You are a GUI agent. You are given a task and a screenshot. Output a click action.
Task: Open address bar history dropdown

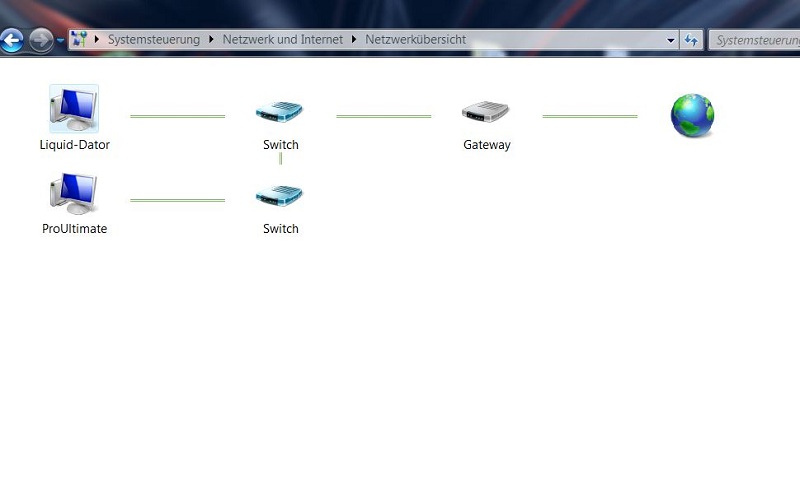[671, 40]
